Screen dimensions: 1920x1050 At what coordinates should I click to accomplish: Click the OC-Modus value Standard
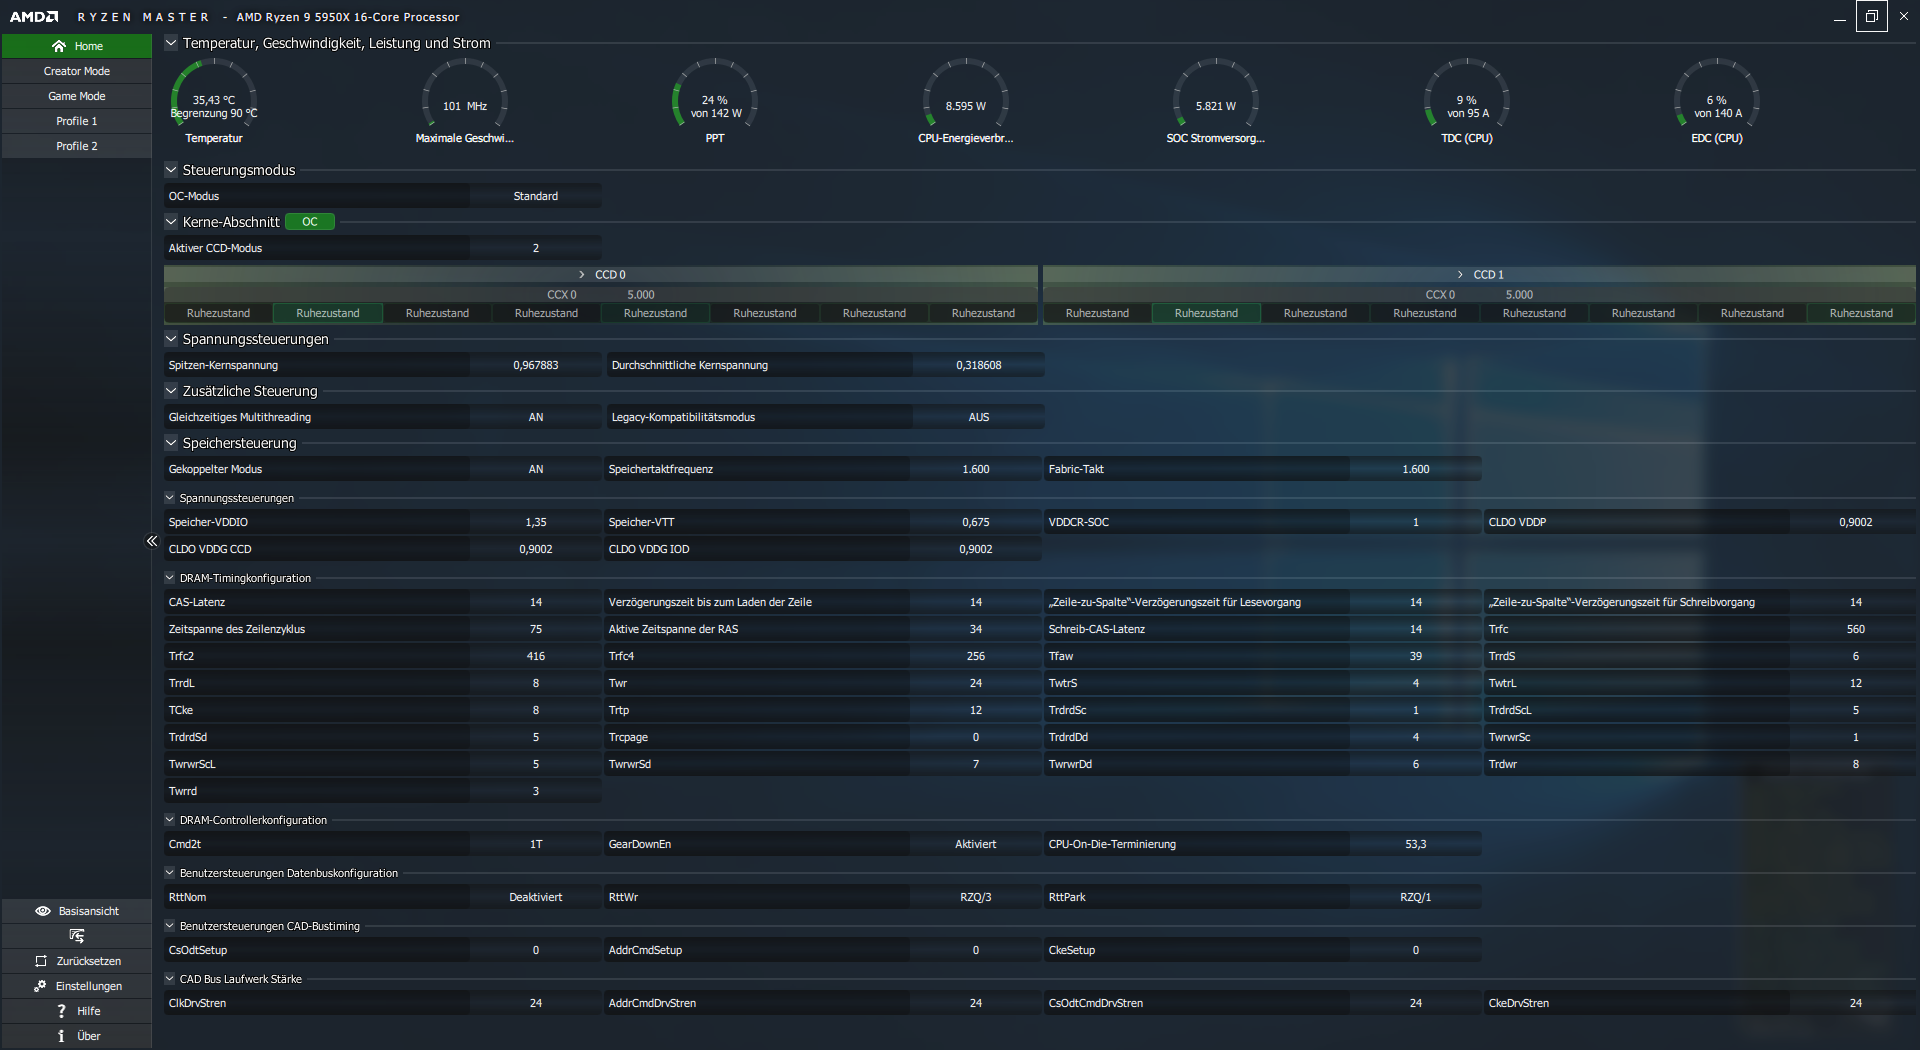pos(536,196)
